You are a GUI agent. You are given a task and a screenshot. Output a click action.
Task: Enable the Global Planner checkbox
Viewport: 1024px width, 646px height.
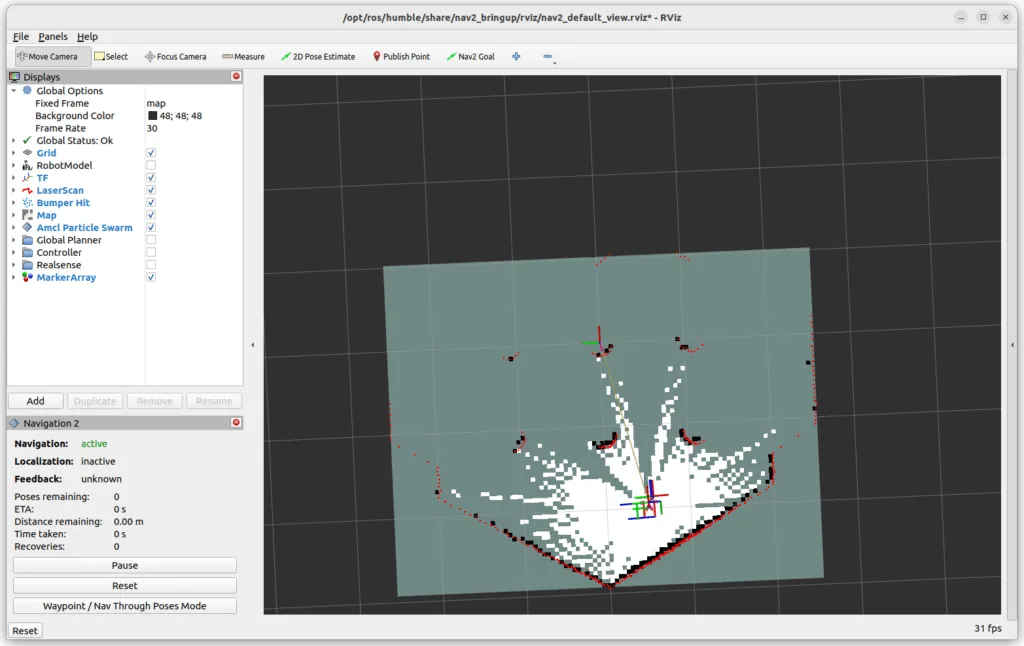click(151, 240)
